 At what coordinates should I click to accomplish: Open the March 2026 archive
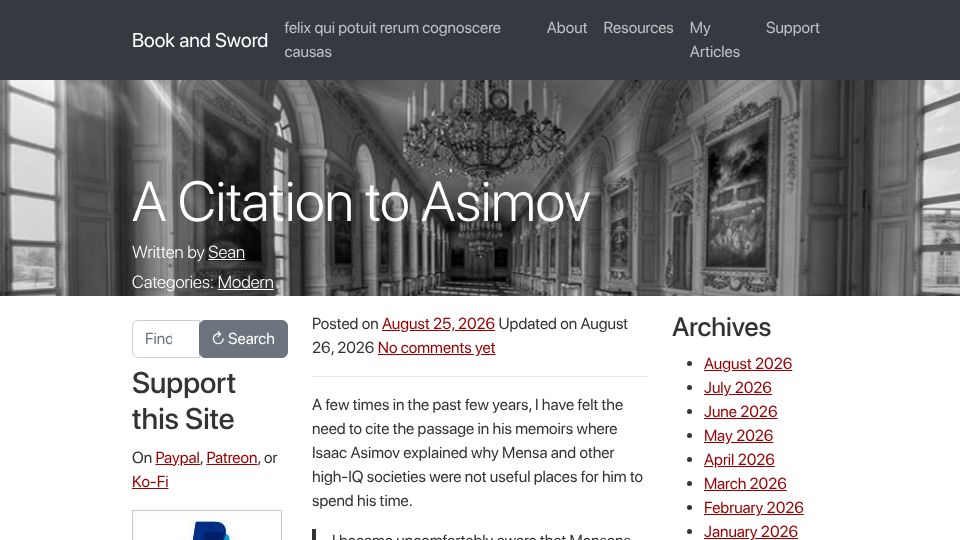pos(745,484)
